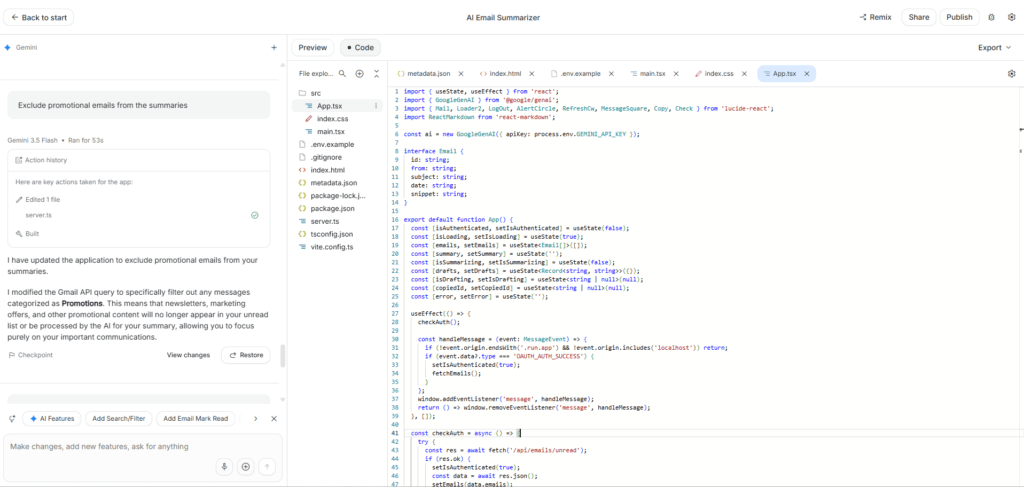Open the Export dropdown
Image resolution: width=1024 pixels, height=487 pixels.
click(x=995, y=48)
